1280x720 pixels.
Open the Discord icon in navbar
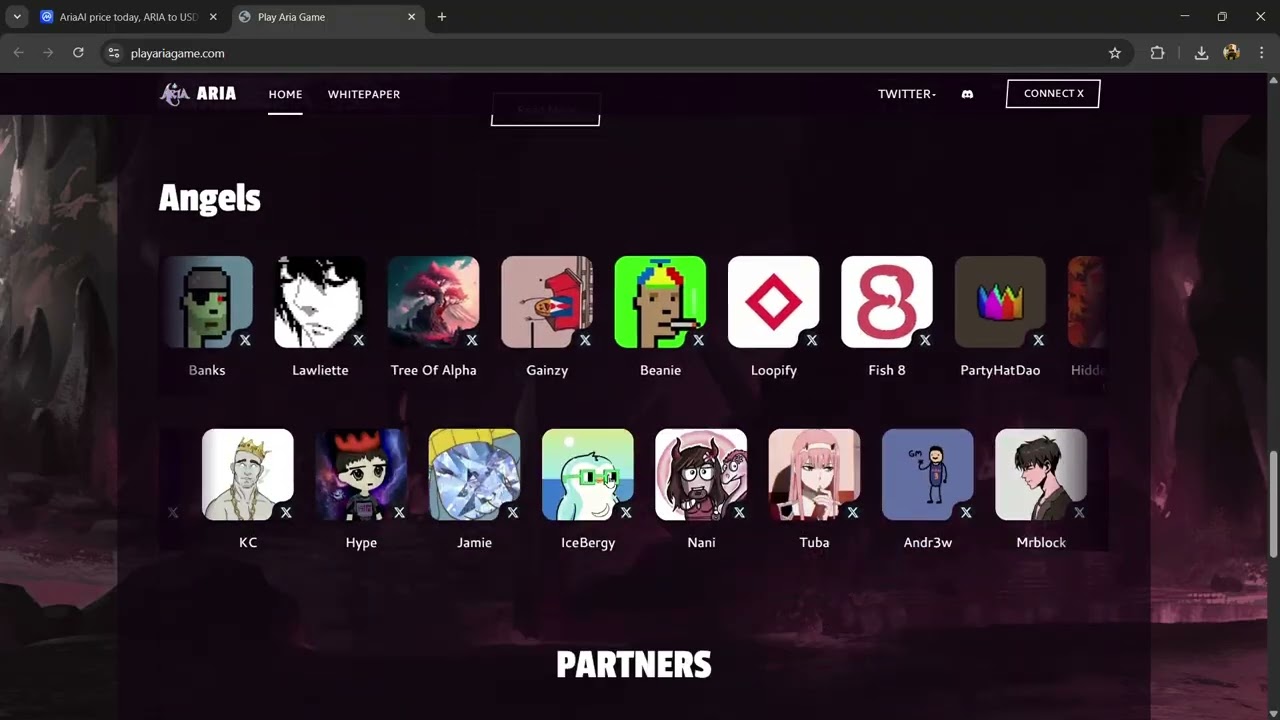point(967,94)
